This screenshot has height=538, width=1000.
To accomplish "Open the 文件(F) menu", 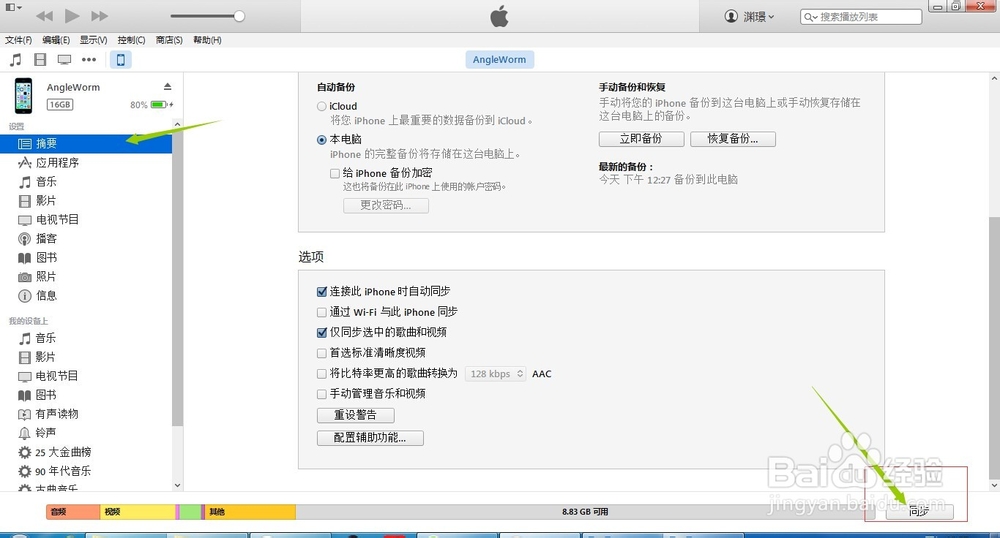I will point(18,40).
